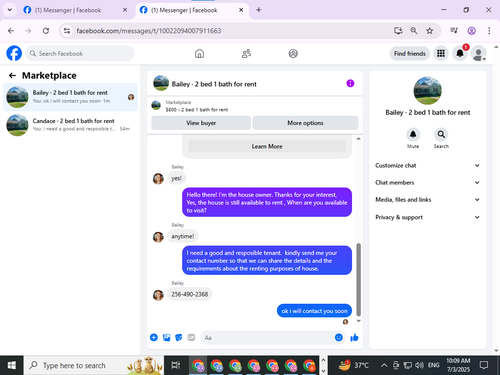Open Windows Task View
This screenshot has height=375, width=500.
(x=175, y=365)
